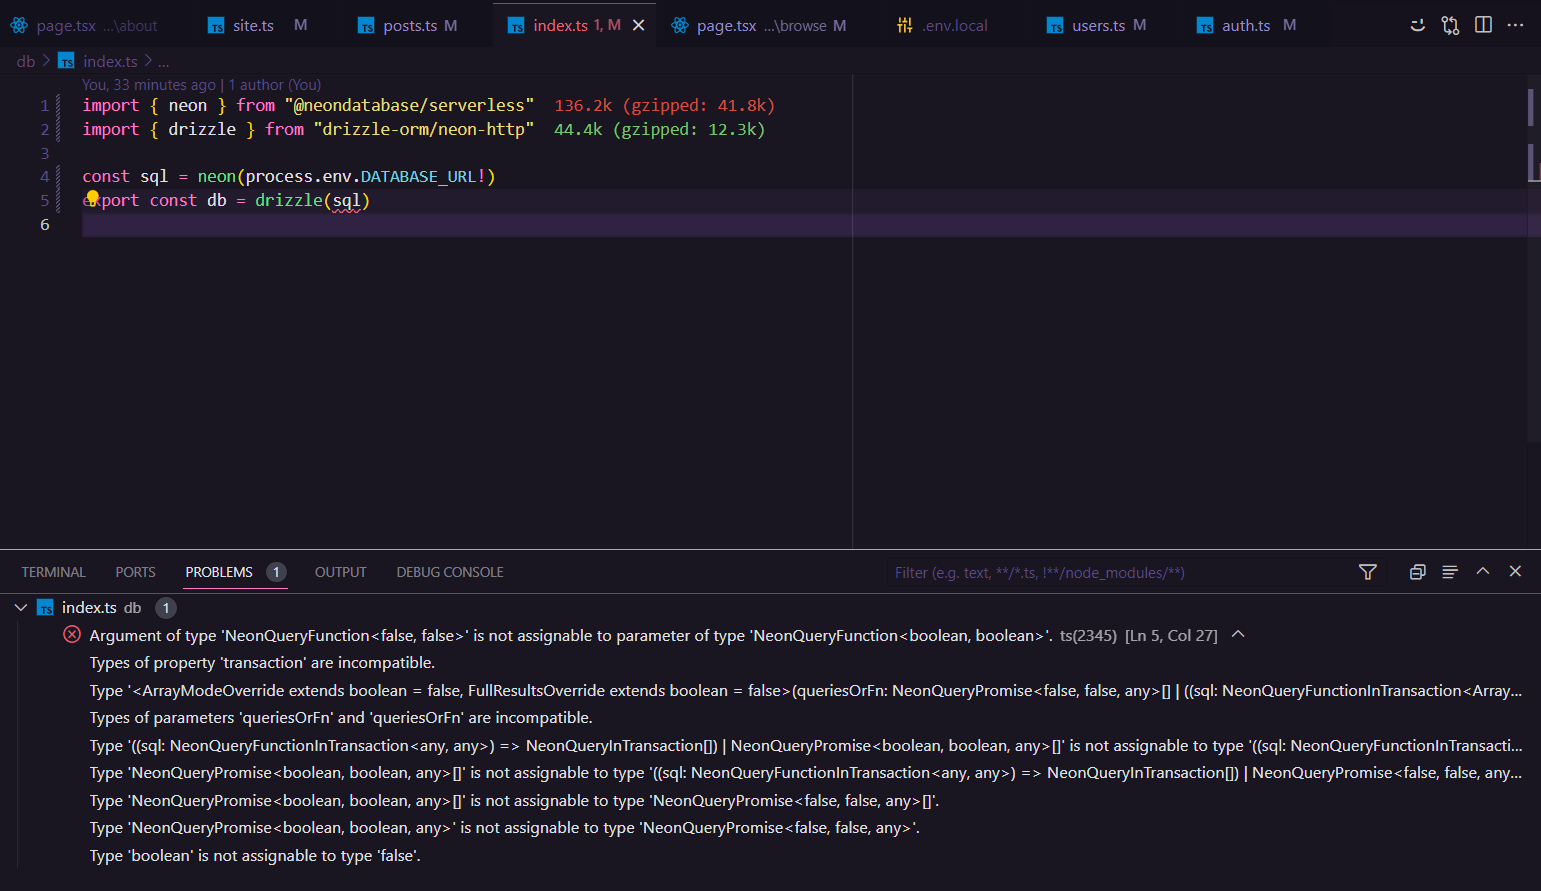Viewport: 1541px width, 891px height.
Task: Collapse all entries in the Problems panel
Action: (1417, 572)
